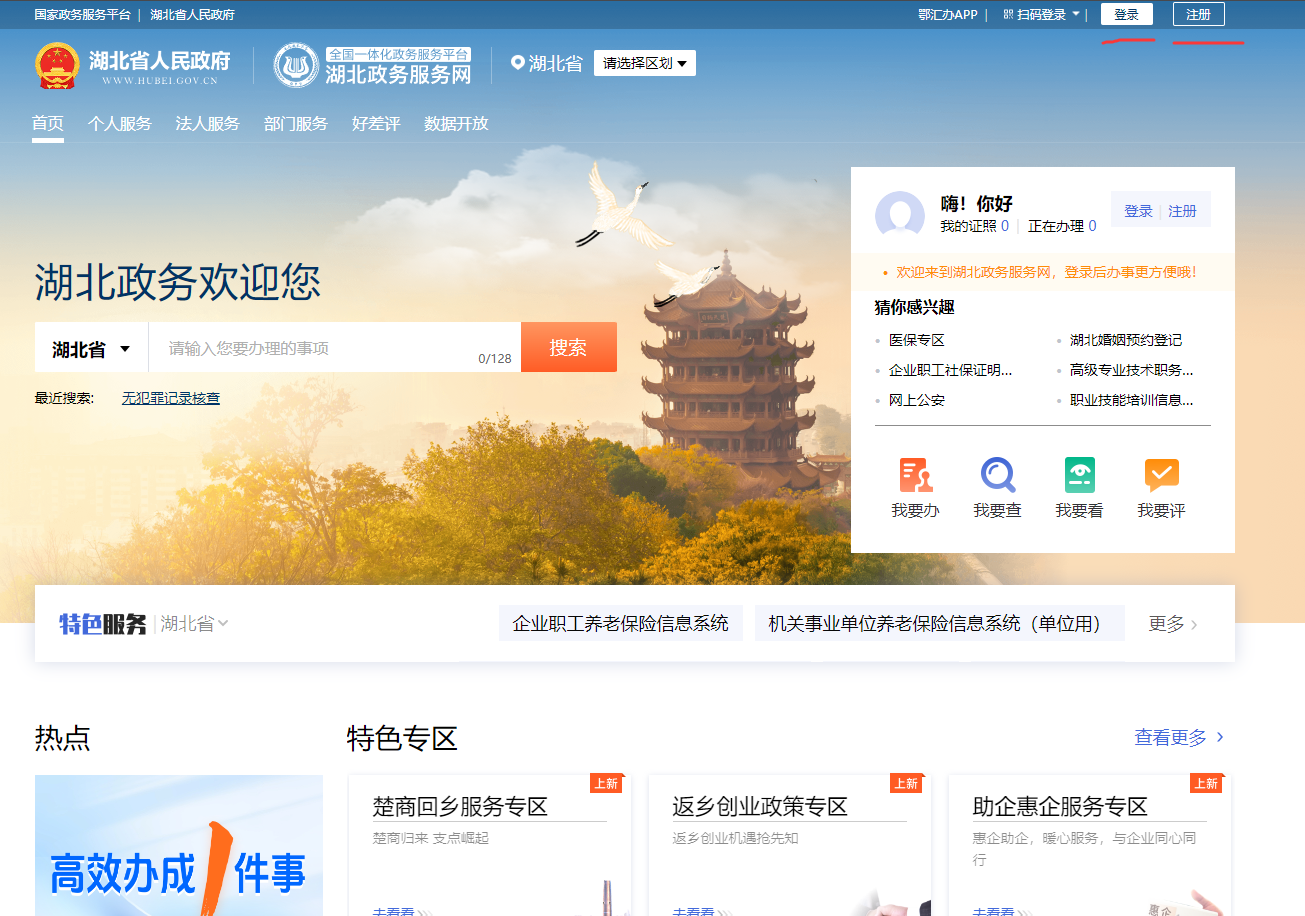Click the user avatar icon
1305x916 pixels.
(x=900, y=214)
